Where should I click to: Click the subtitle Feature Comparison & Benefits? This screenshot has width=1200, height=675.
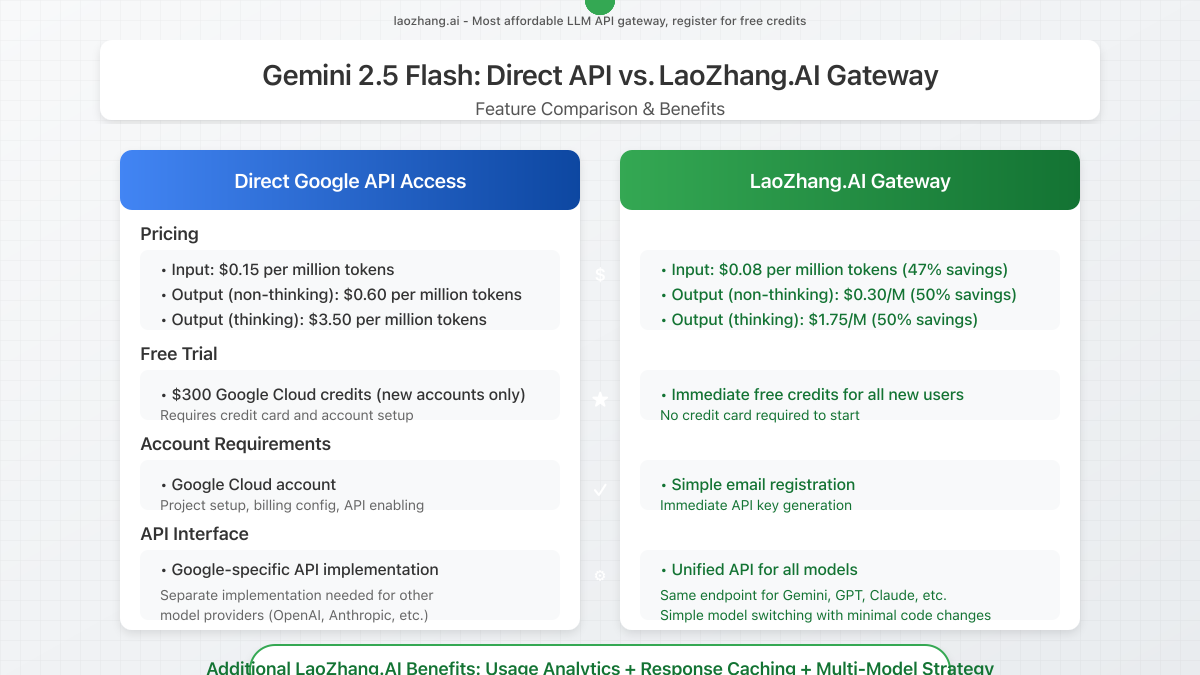[600, 108]
